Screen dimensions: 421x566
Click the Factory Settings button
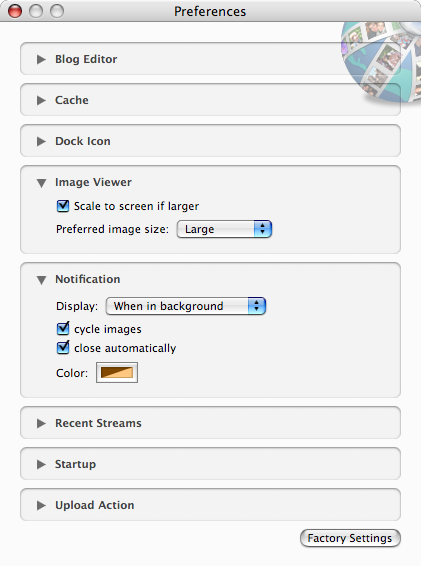[350, 538]
